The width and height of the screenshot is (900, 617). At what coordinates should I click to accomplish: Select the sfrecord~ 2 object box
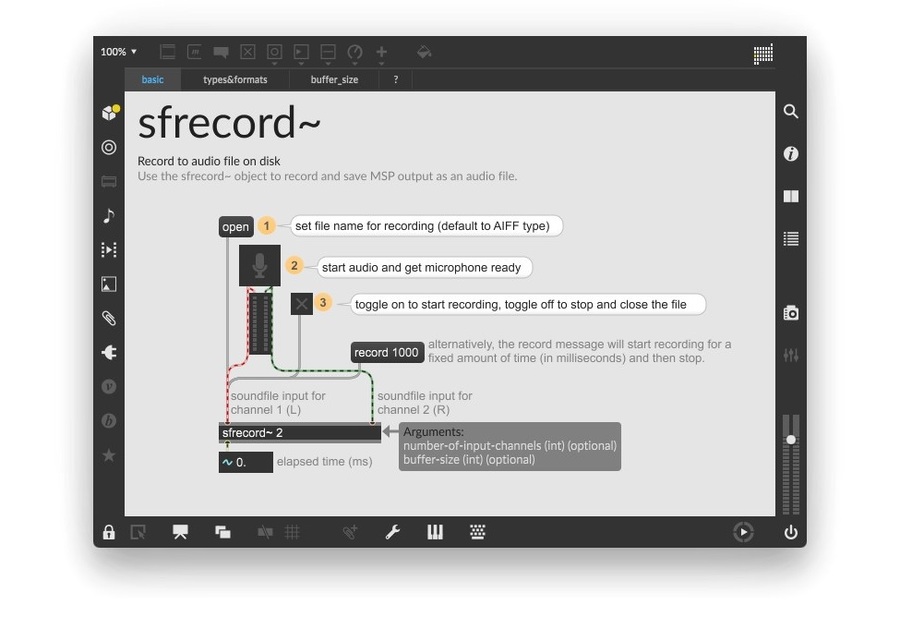pyautogui.click(x=300, y=433)
